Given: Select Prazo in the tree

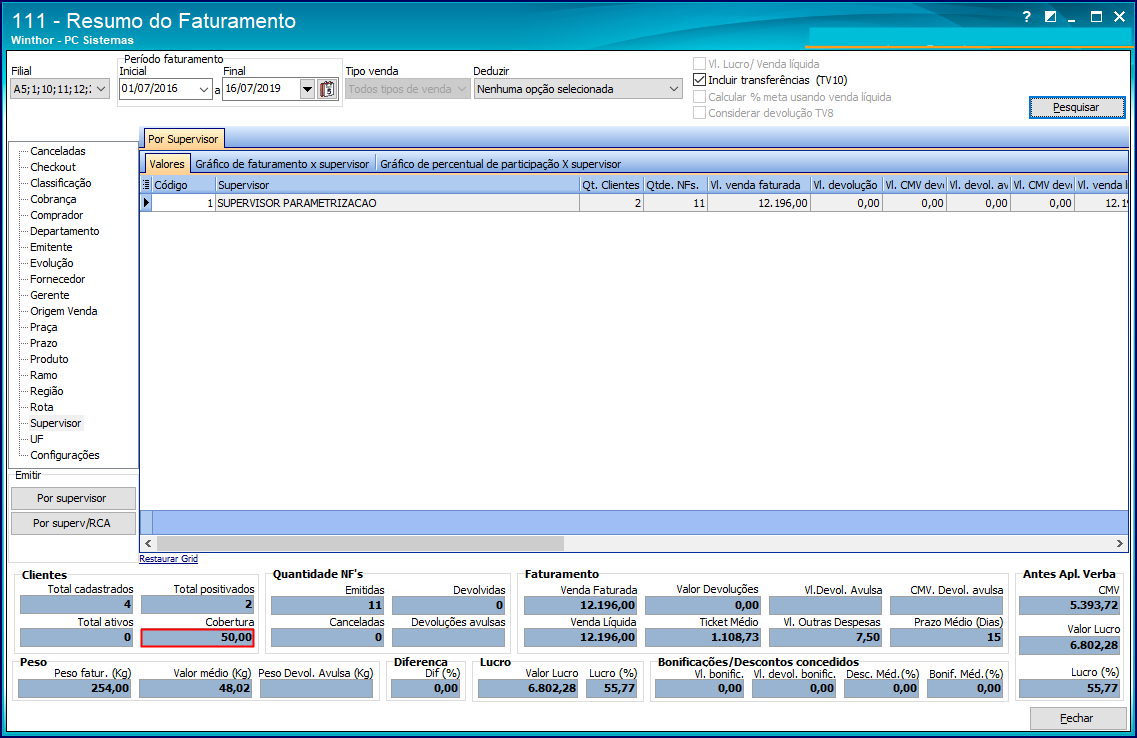Looking at the screenshot, I should tap(44, 343).
